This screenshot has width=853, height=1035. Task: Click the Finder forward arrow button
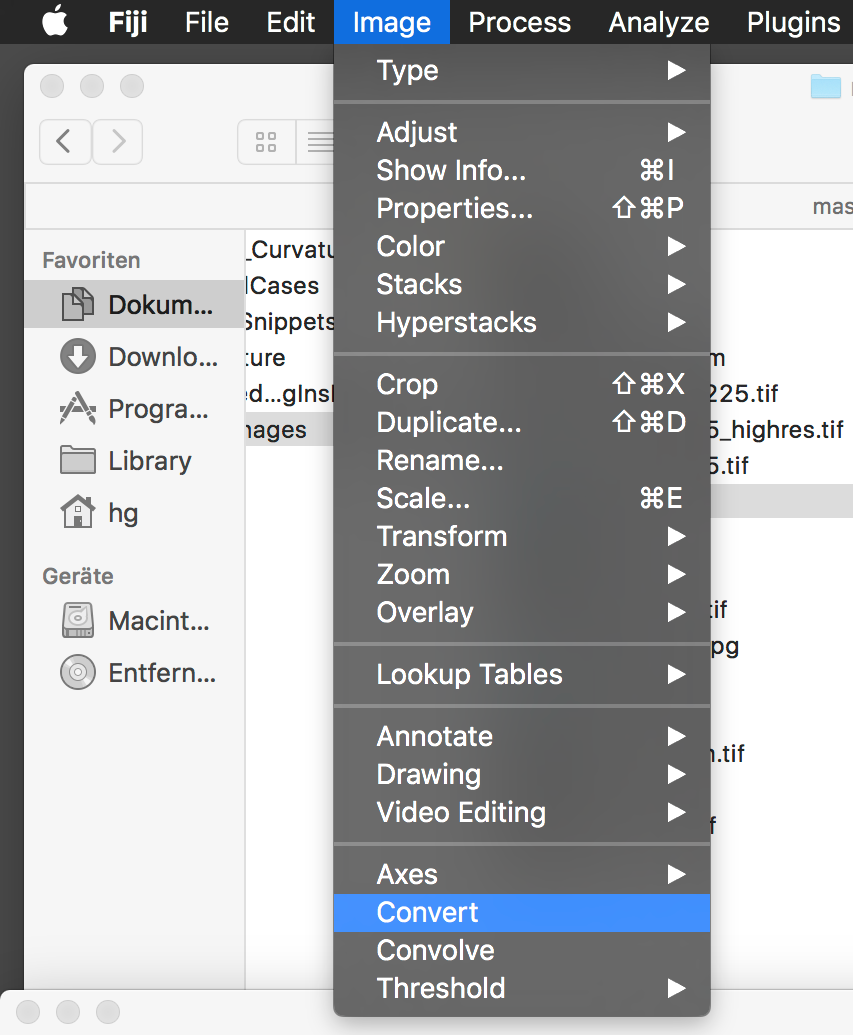pos(118,141)
